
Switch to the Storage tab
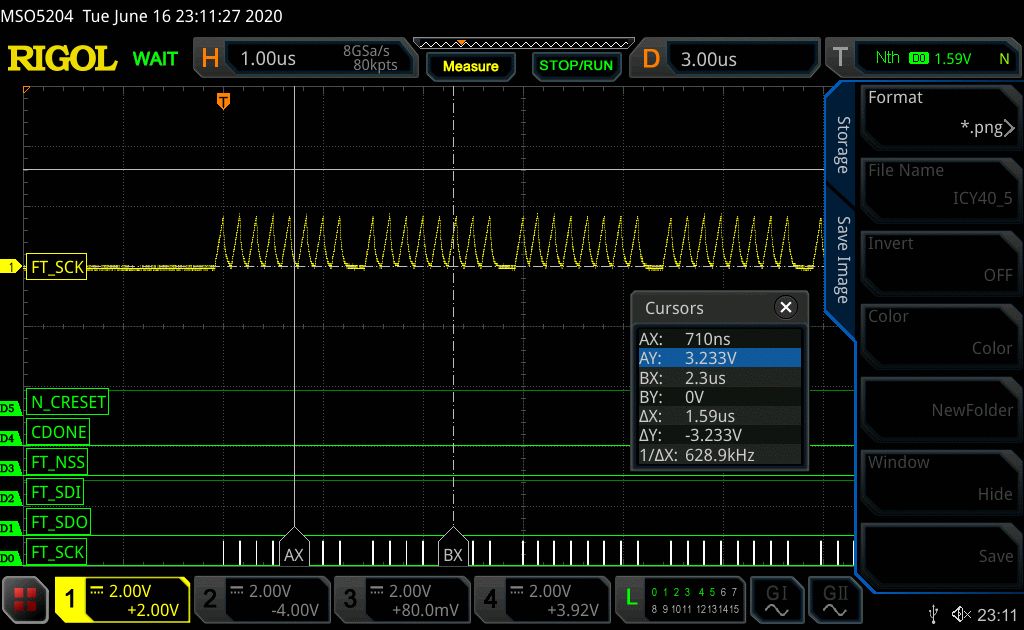click(x=843, y=144)
